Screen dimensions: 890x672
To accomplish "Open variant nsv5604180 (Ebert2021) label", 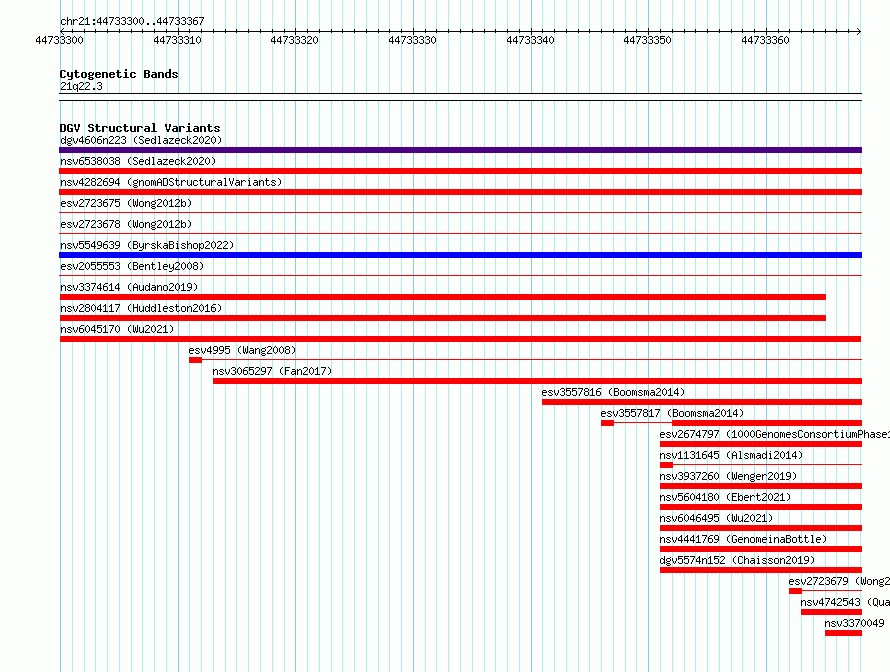I will (x=725, y=497).
